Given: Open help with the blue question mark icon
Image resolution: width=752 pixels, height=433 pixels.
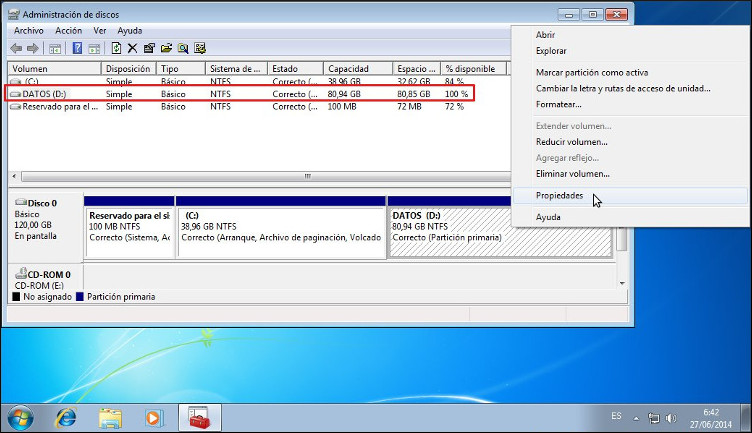Looking at the screenshot, I should click(x=77, y=48).
